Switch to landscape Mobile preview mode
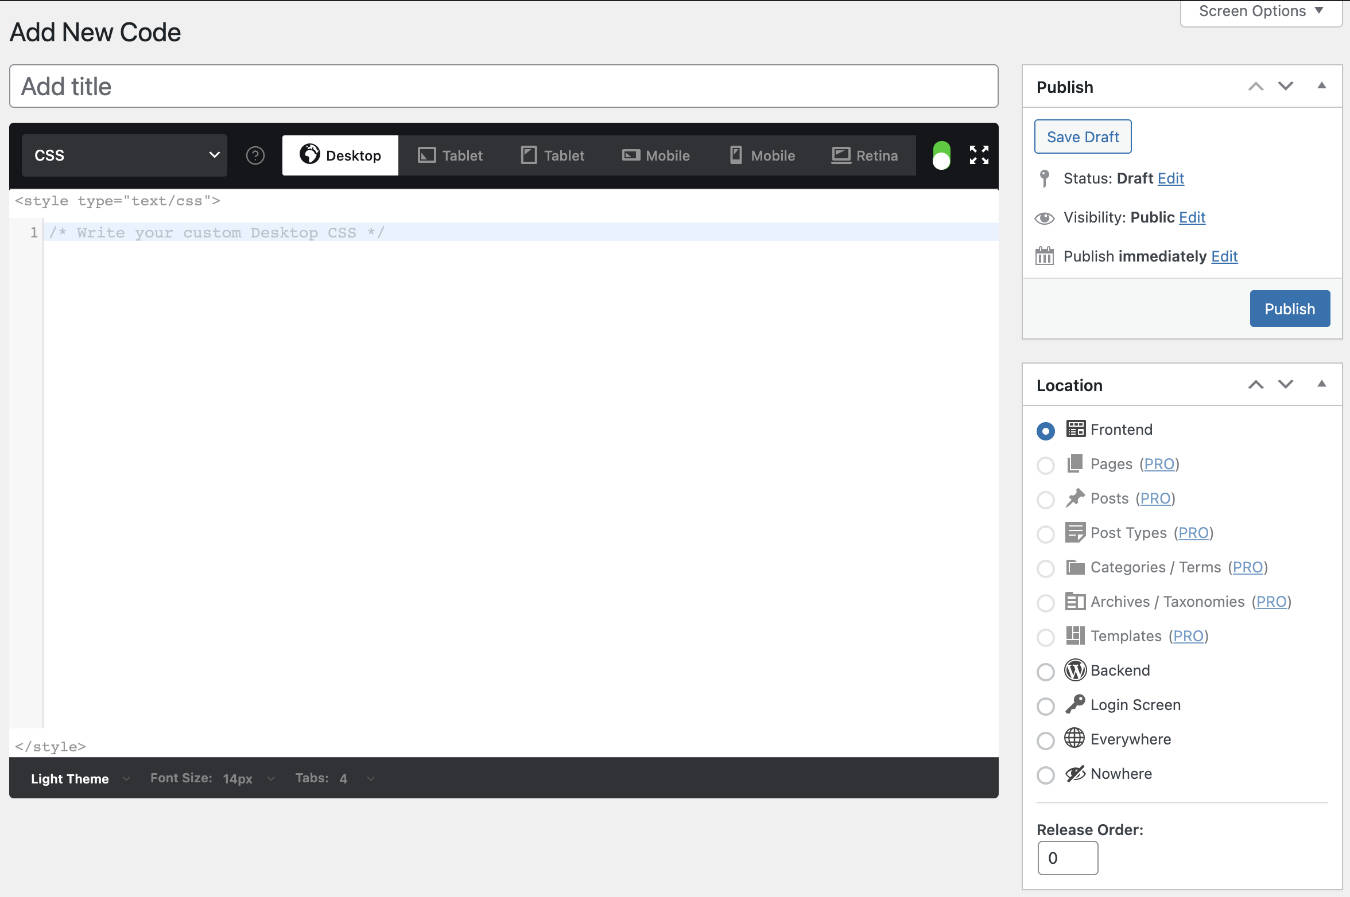This screenshot has width=1350, height=897. [656, 155]
